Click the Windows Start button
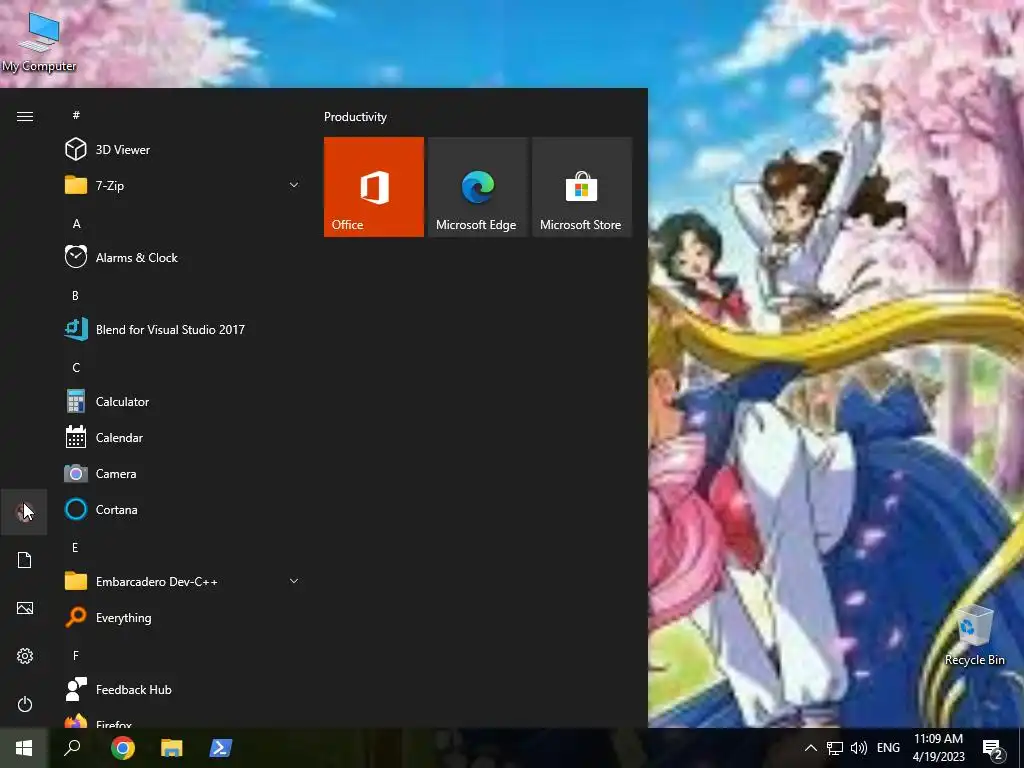The height and width of the screenshot is (768, 1024). click(x=24, y=748)
